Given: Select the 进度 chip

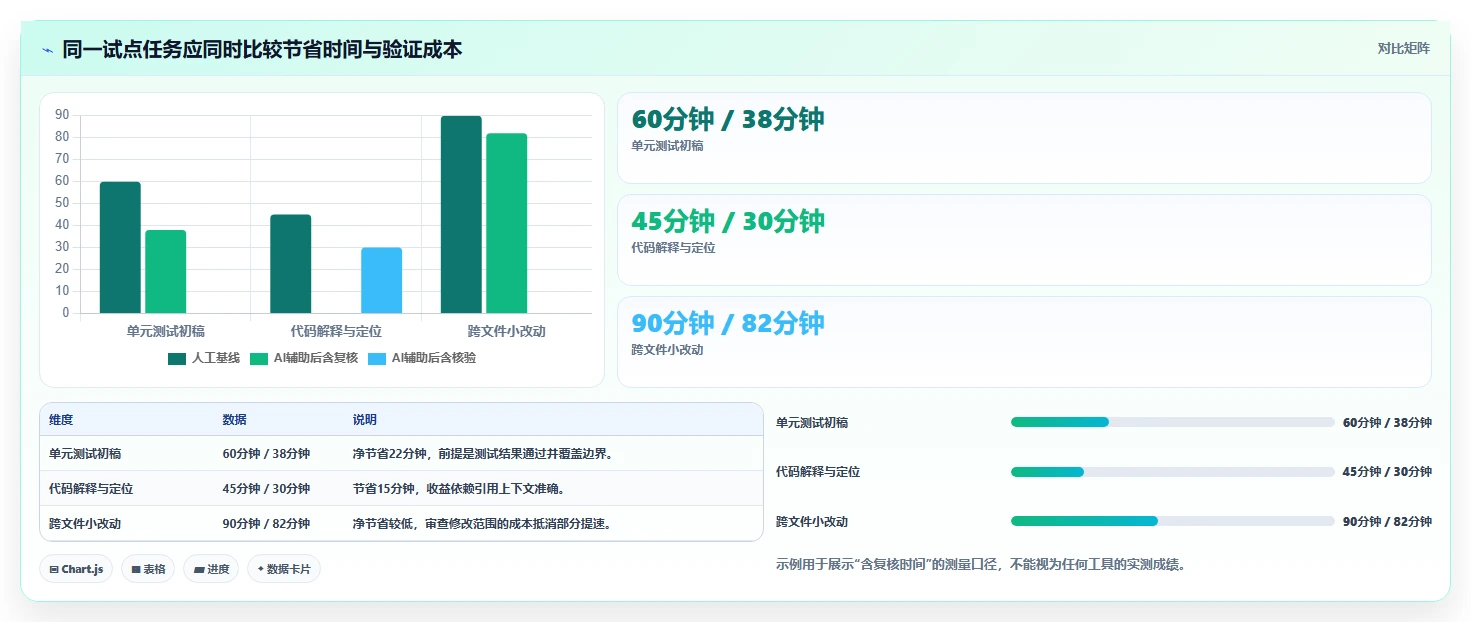Looking at the screenshot, I should pyautogui.click(x=211, y=569).
